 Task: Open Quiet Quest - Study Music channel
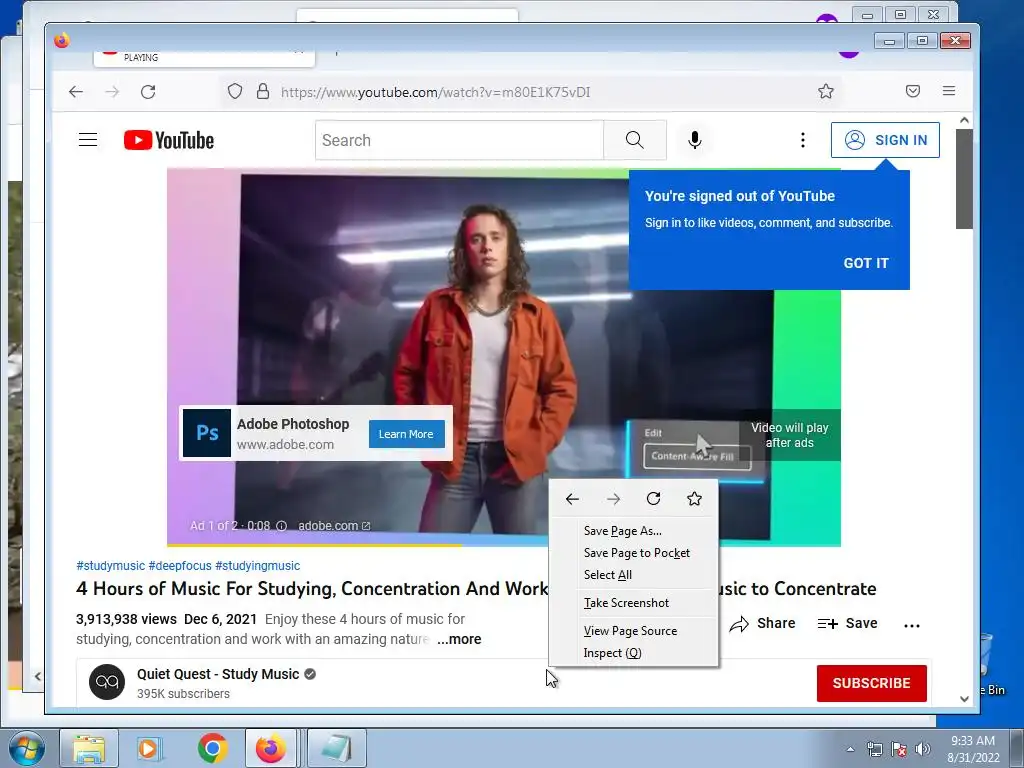pos(218,674)
